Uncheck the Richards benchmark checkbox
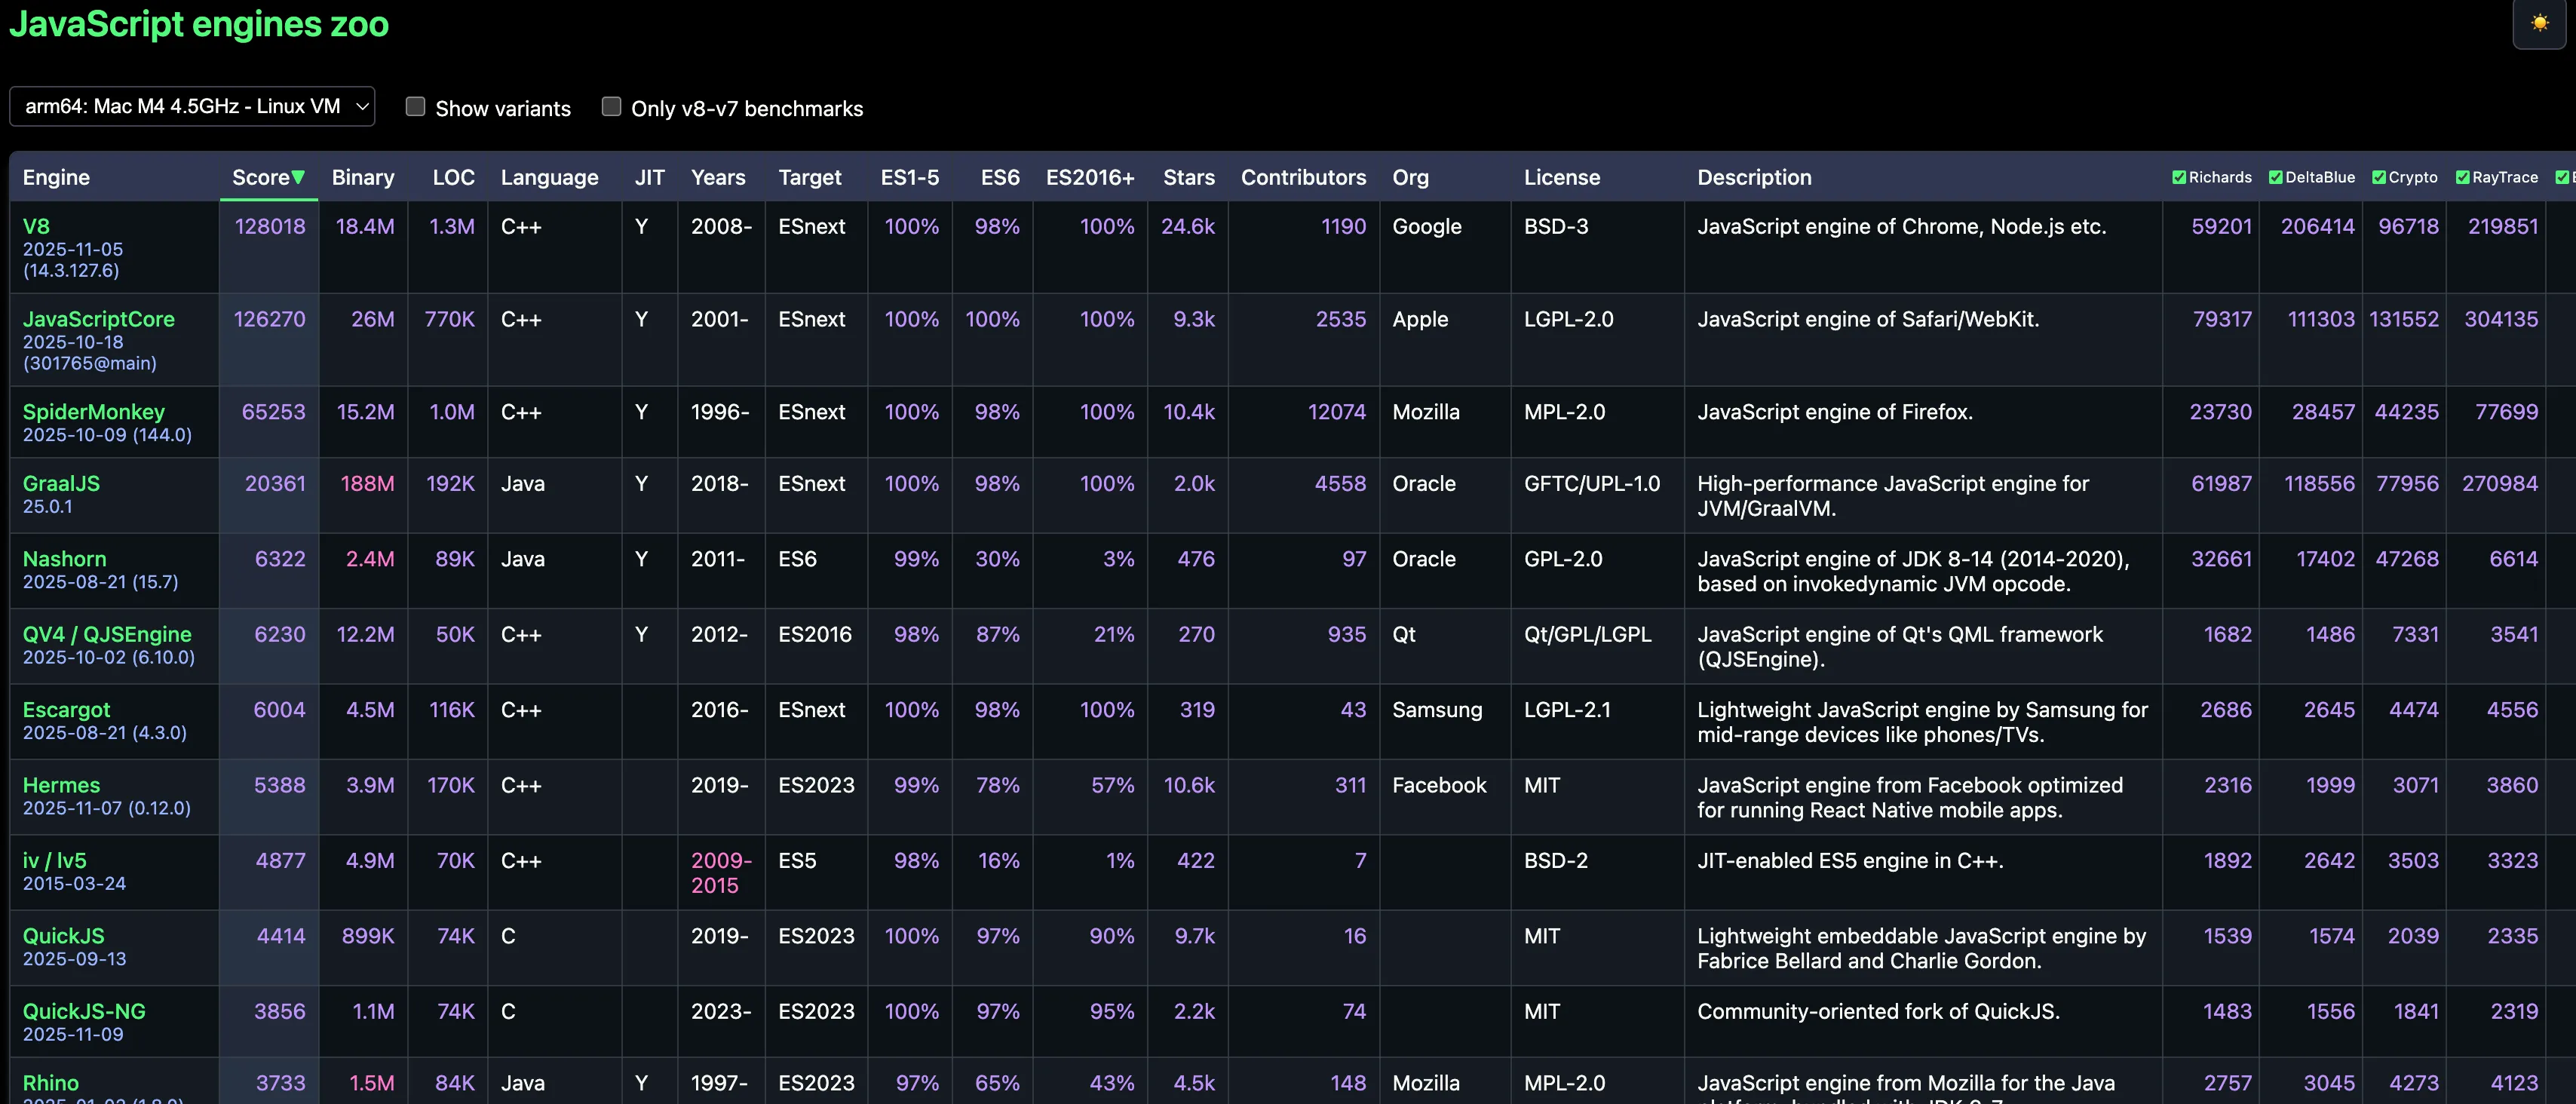Viewport: 2576px width, 1104px height. (x=2179, y=177)
